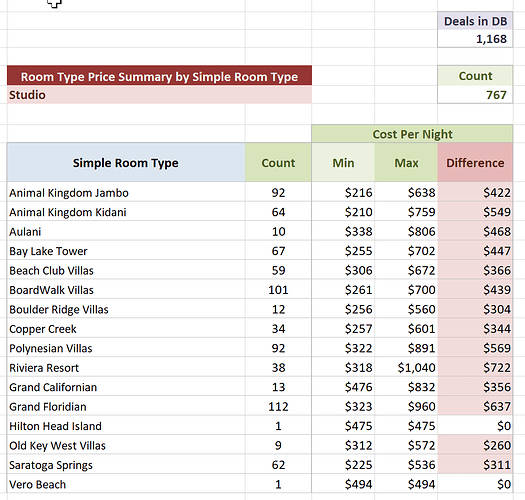Select the BoardWalk Villas cell
Screen dimensions: 525x500
coord(126,290)
